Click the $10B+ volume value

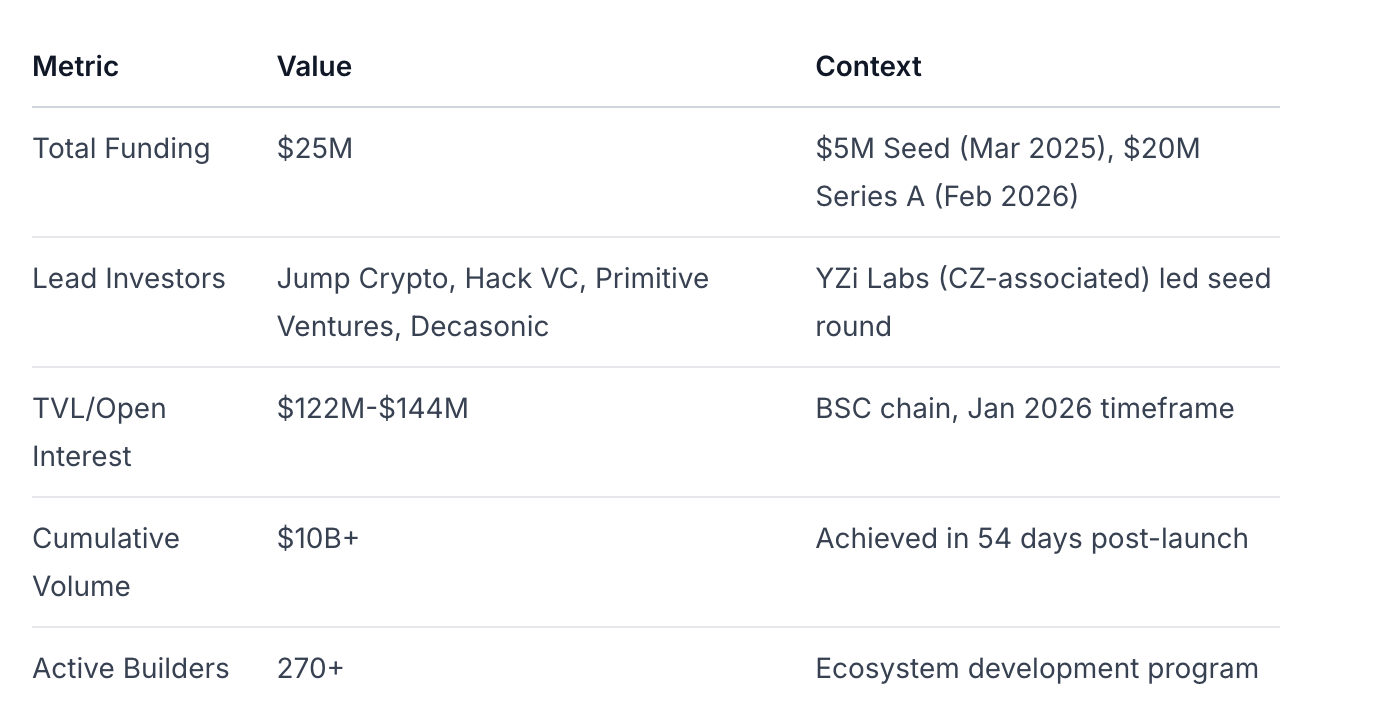pyautogui.click(x=318, y=539)
